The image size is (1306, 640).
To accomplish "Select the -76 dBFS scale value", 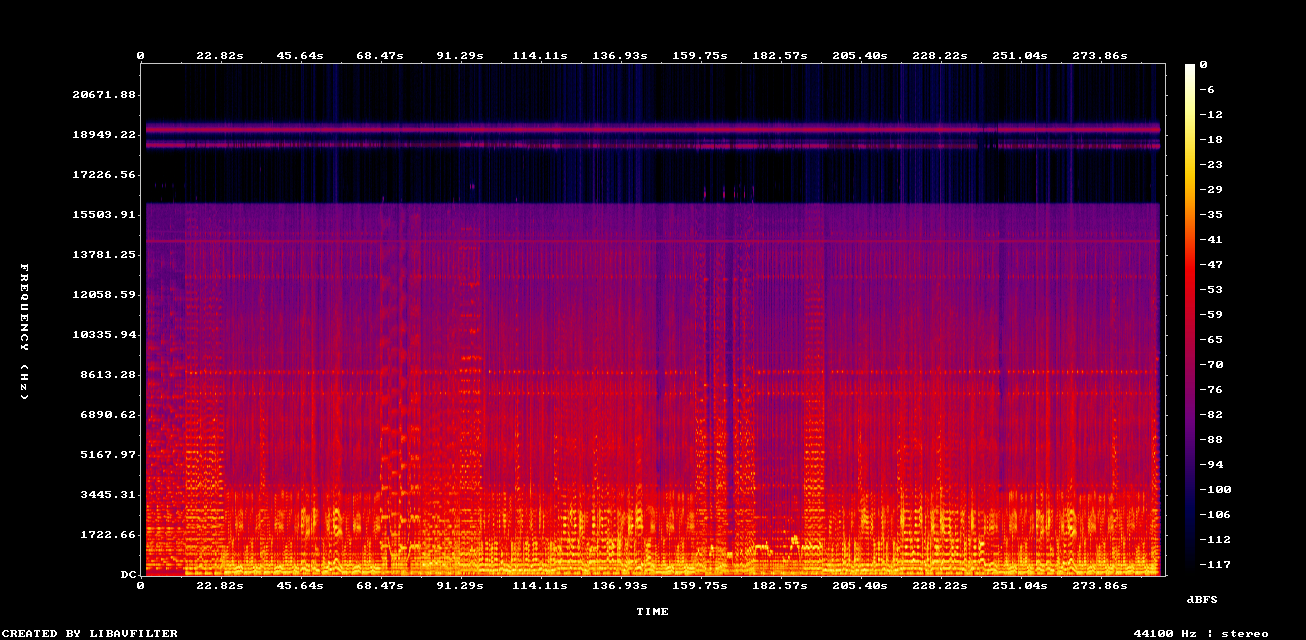I will coord(1211,390).
